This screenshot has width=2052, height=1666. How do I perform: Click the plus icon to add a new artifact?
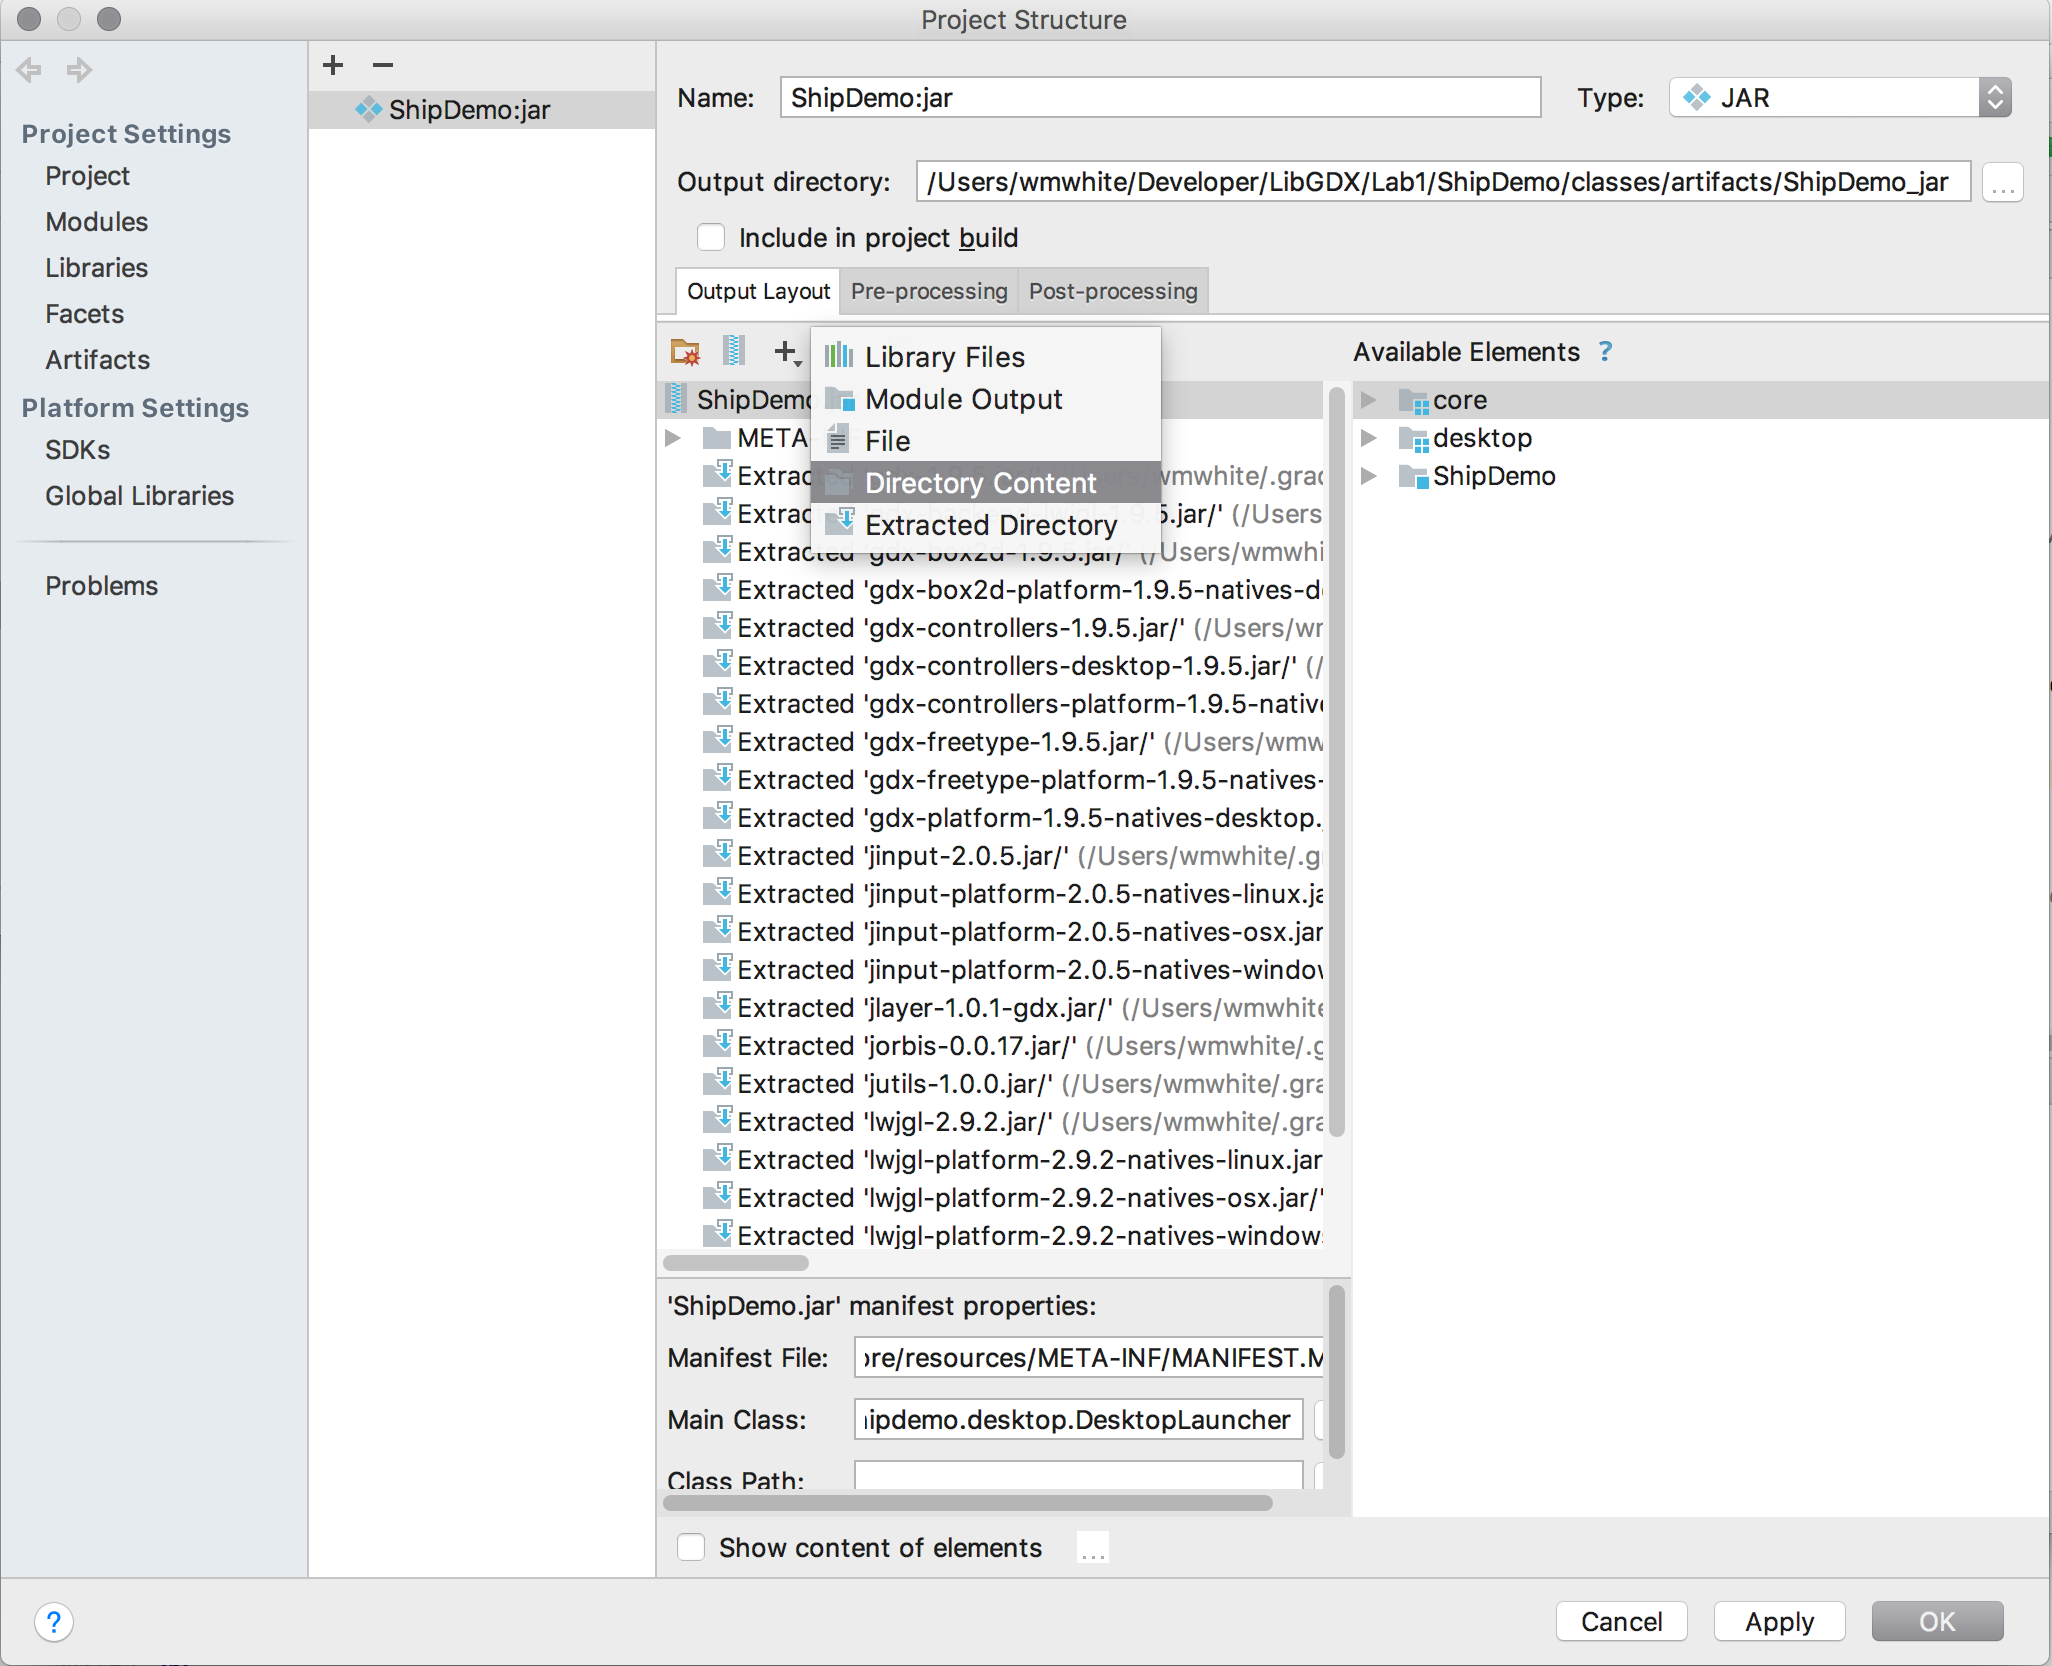(x=333, y=65)
